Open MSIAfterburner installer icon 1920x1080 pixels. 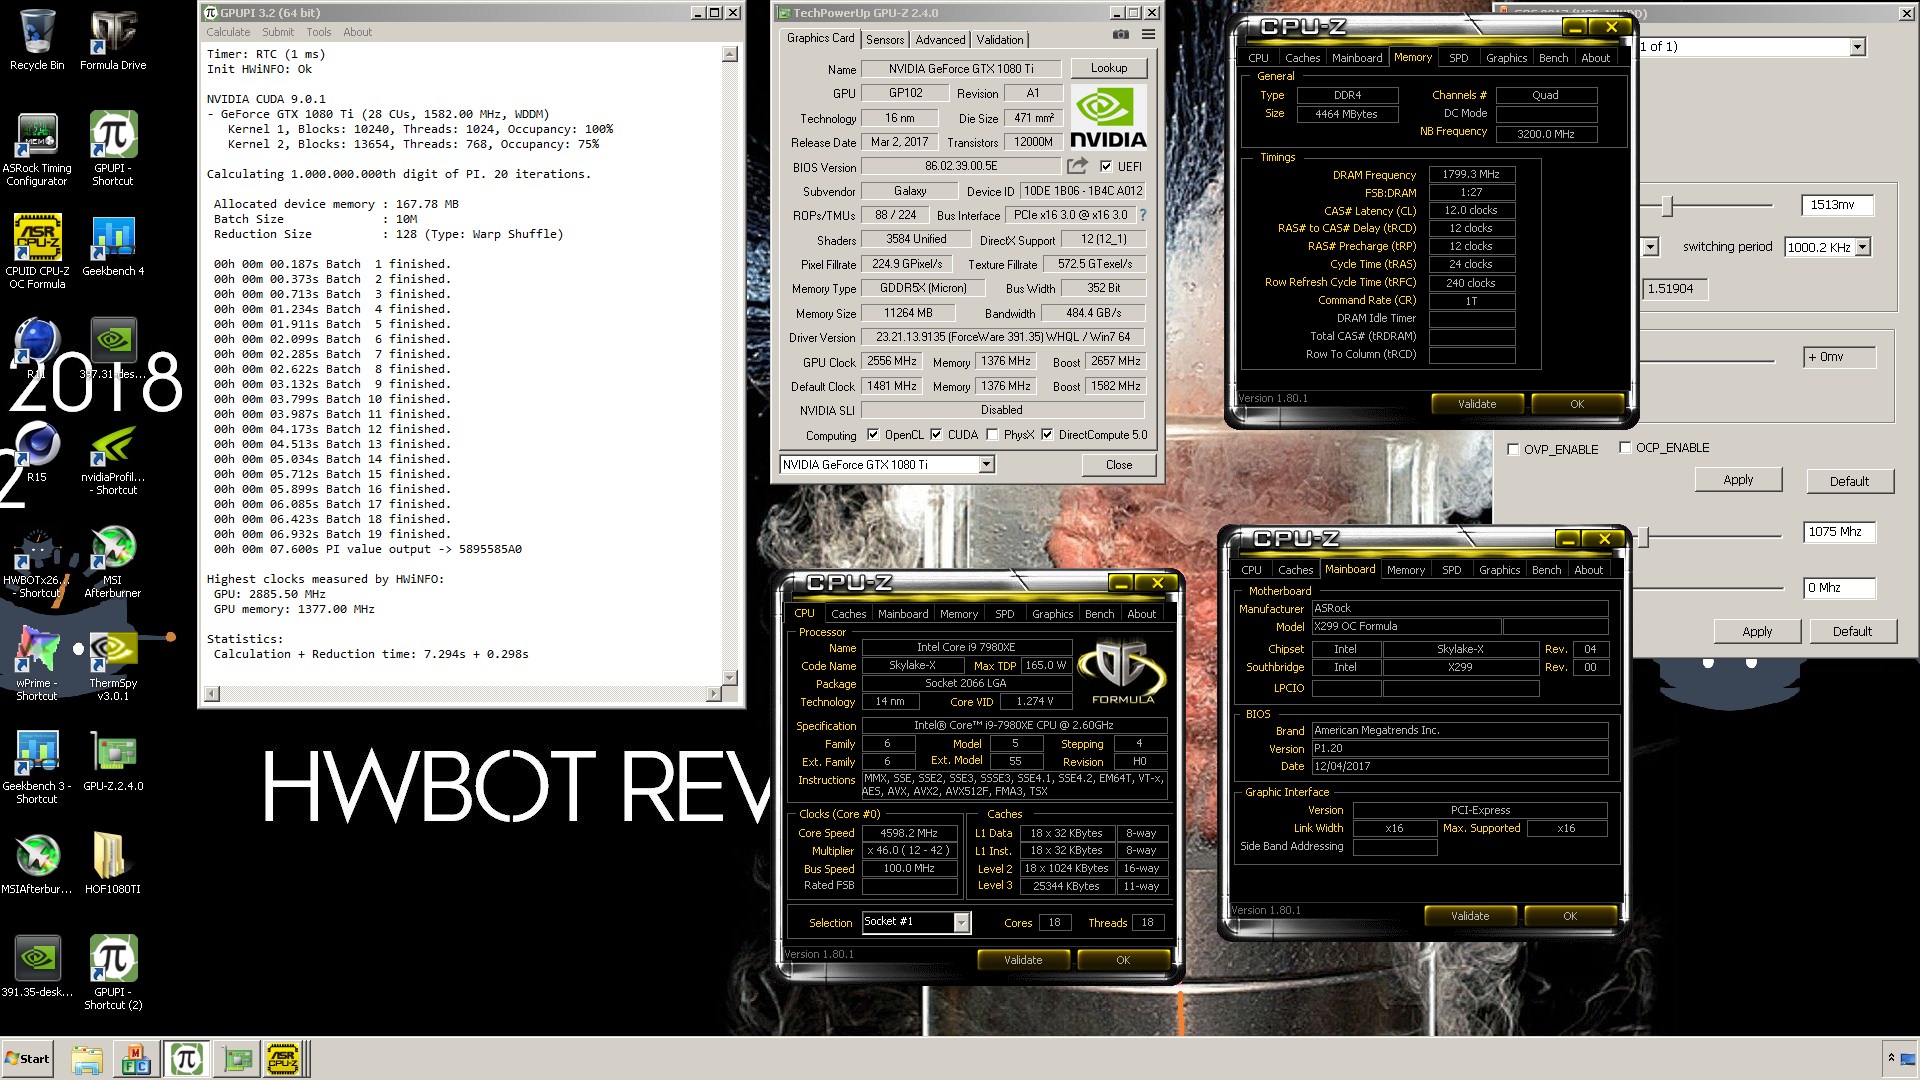[x=37, y=865]
